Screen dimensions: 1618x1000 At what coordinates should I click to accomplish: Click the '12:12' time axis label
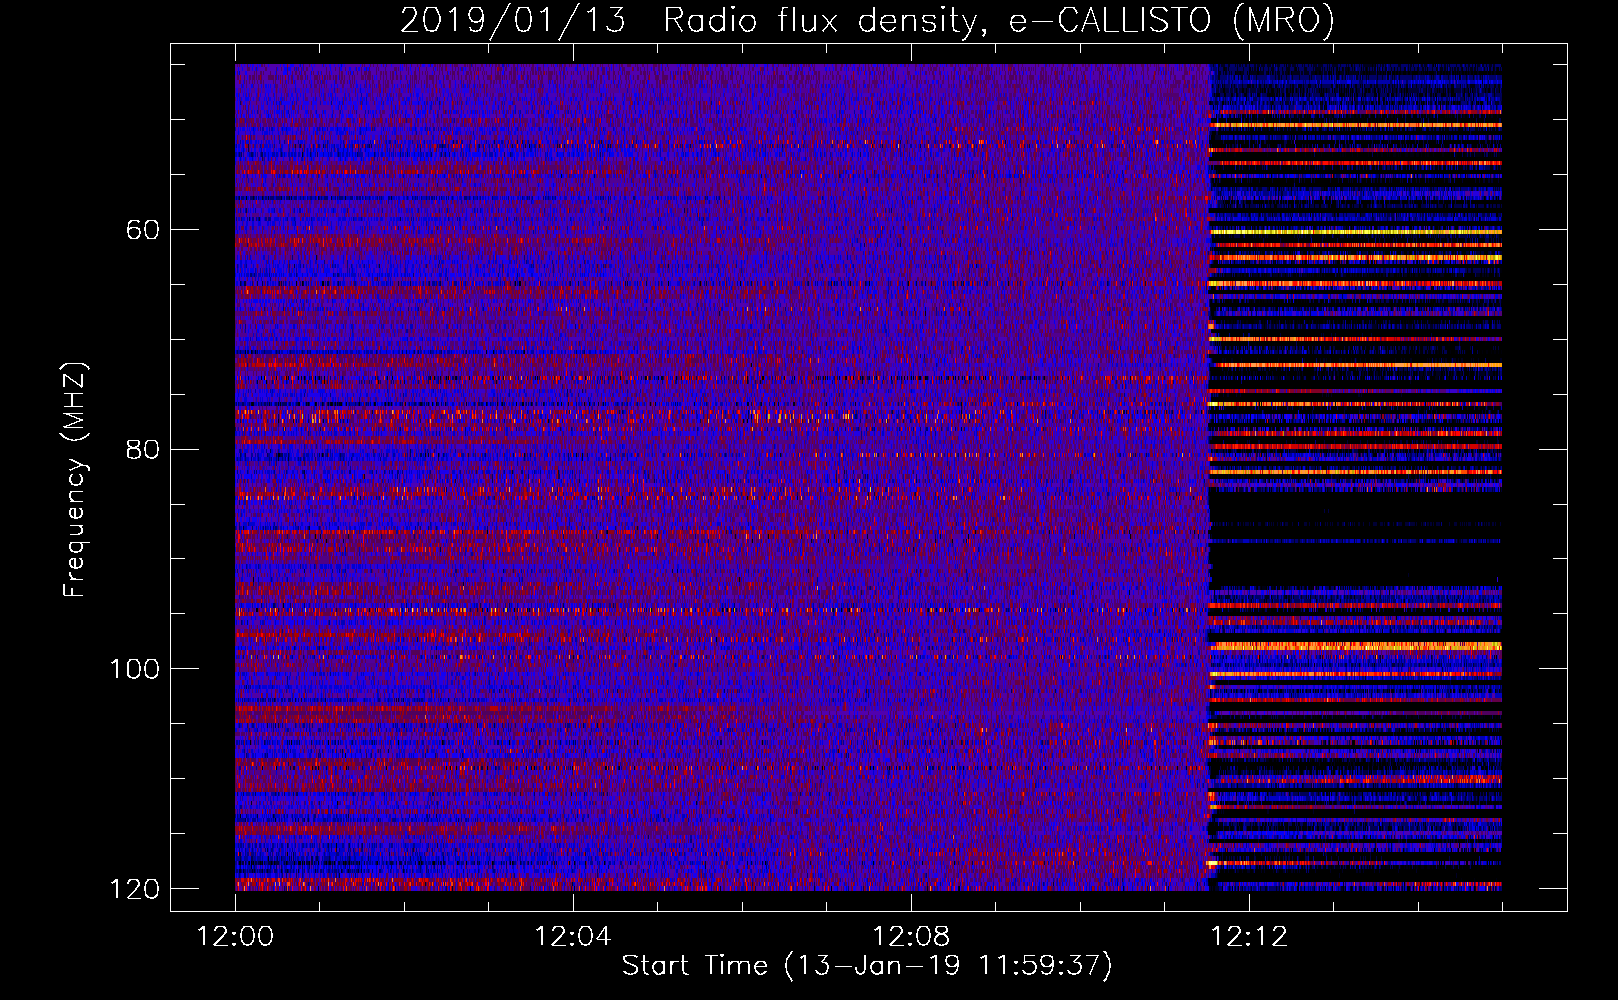point(1249,937)
